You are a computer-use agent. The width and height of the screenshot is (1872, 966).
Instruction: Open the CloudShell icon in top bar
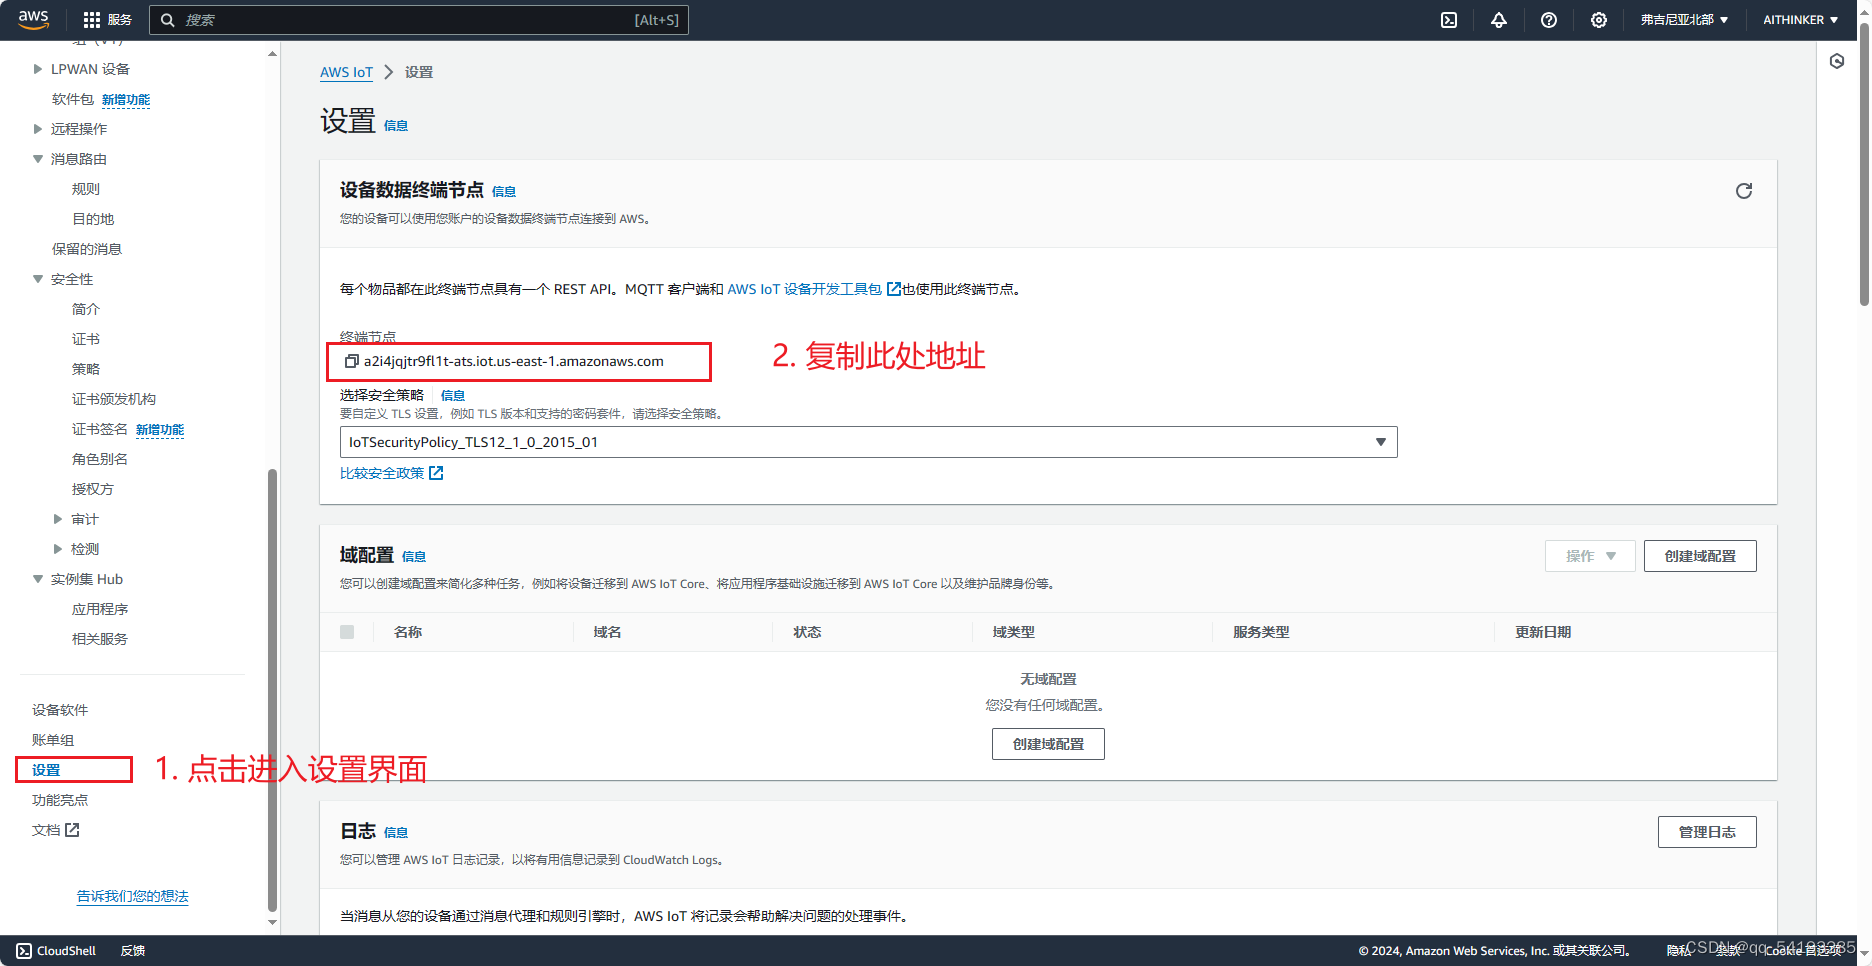coord(1449,20)
